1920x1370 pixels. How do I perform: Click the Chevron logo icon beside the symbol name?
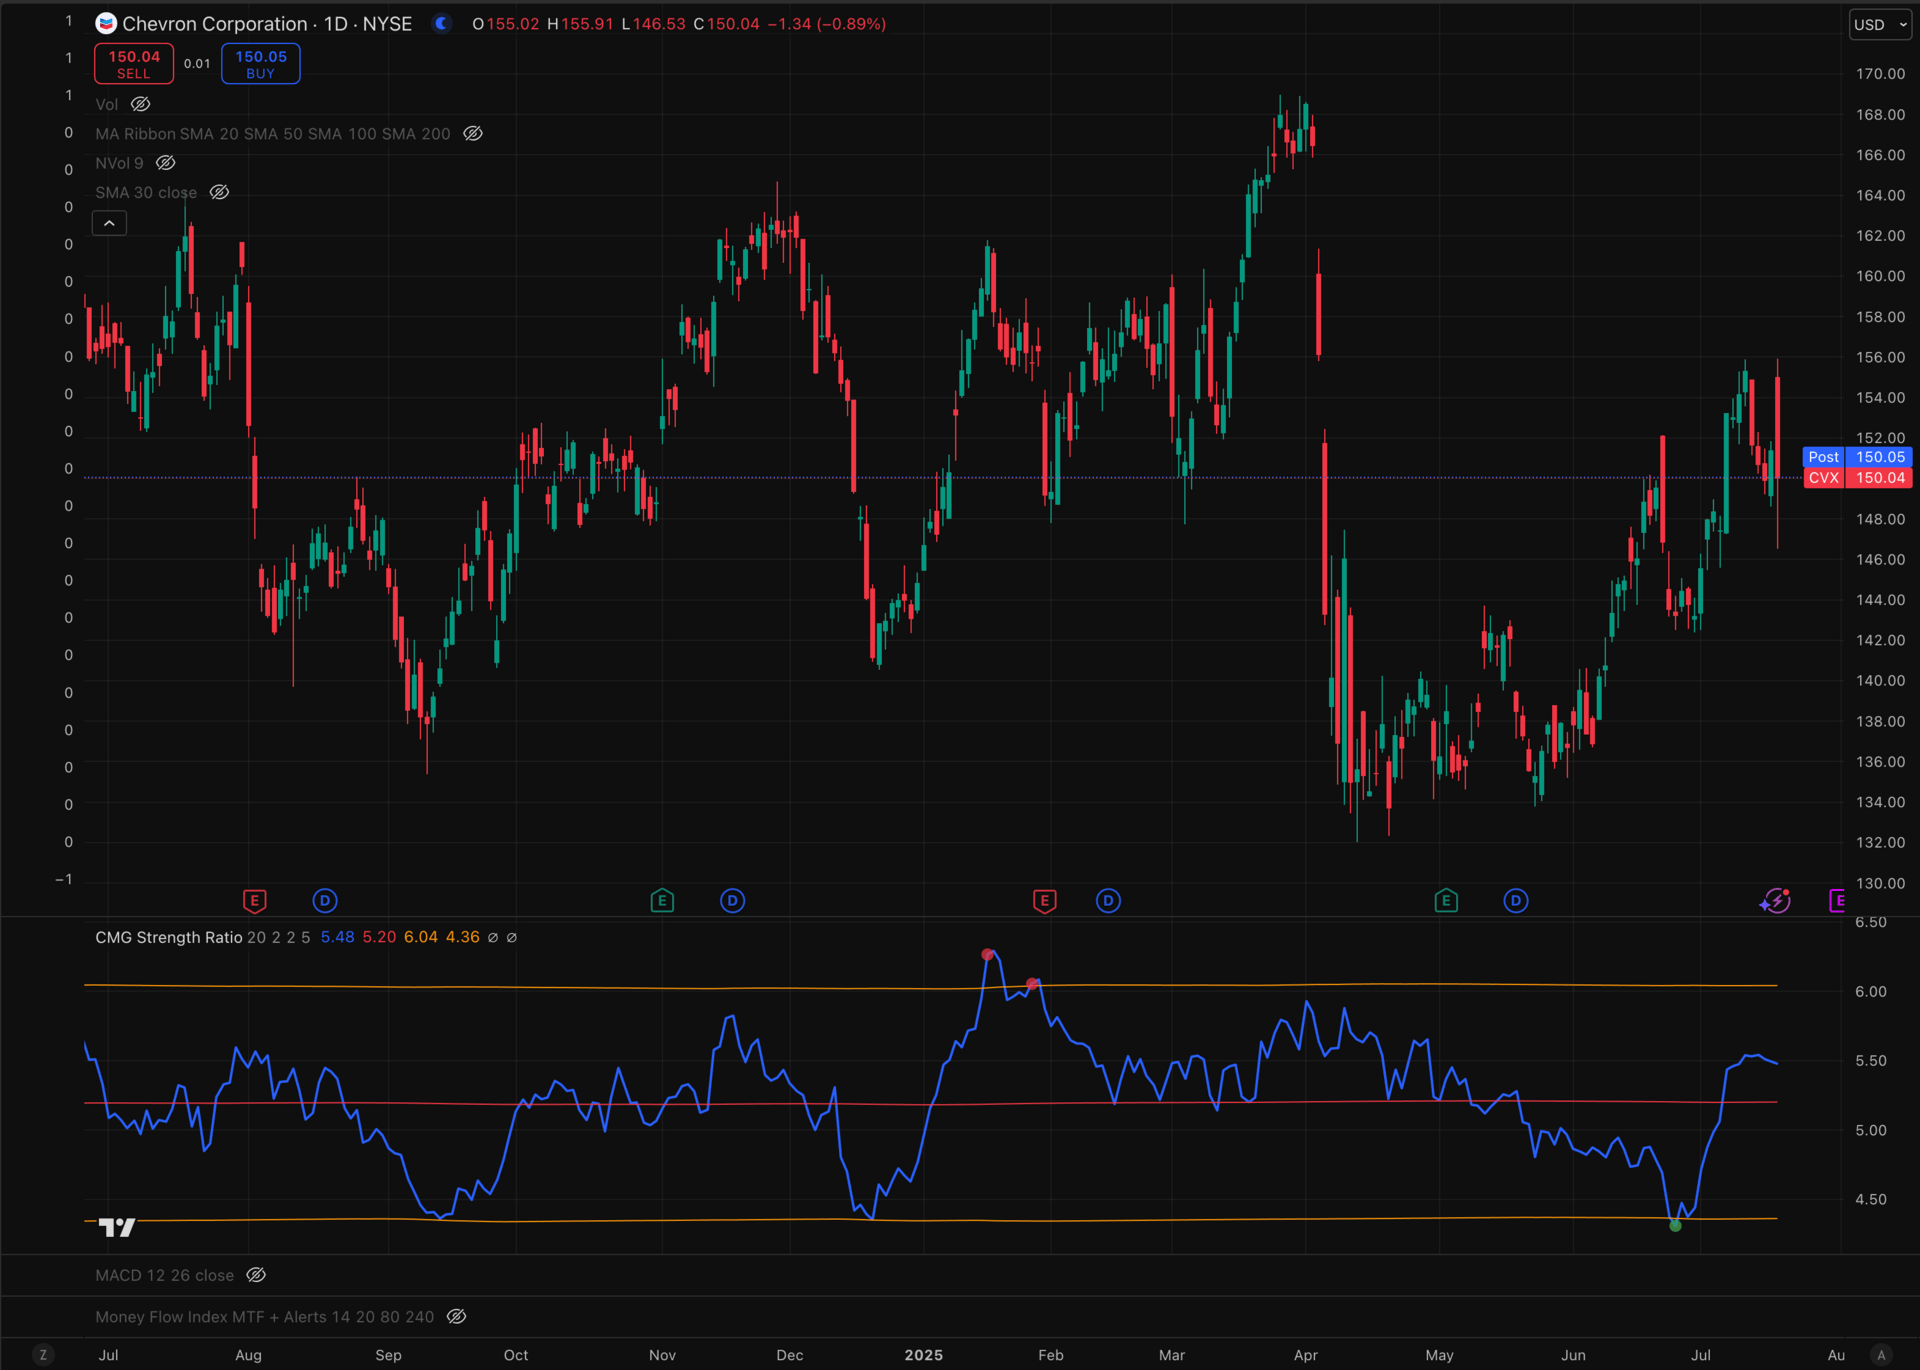coord(106,23)
